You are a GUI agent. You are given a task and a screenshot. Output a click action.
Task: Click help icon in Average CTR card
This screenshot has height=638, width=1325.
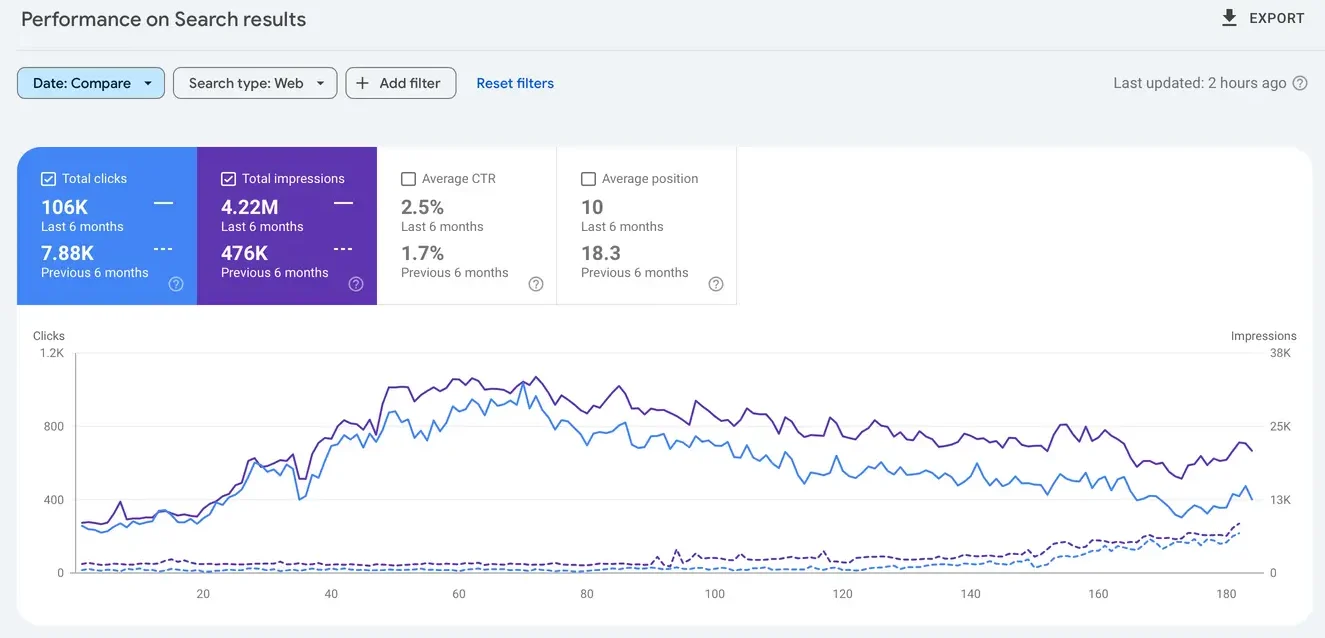tap(536, 284)
